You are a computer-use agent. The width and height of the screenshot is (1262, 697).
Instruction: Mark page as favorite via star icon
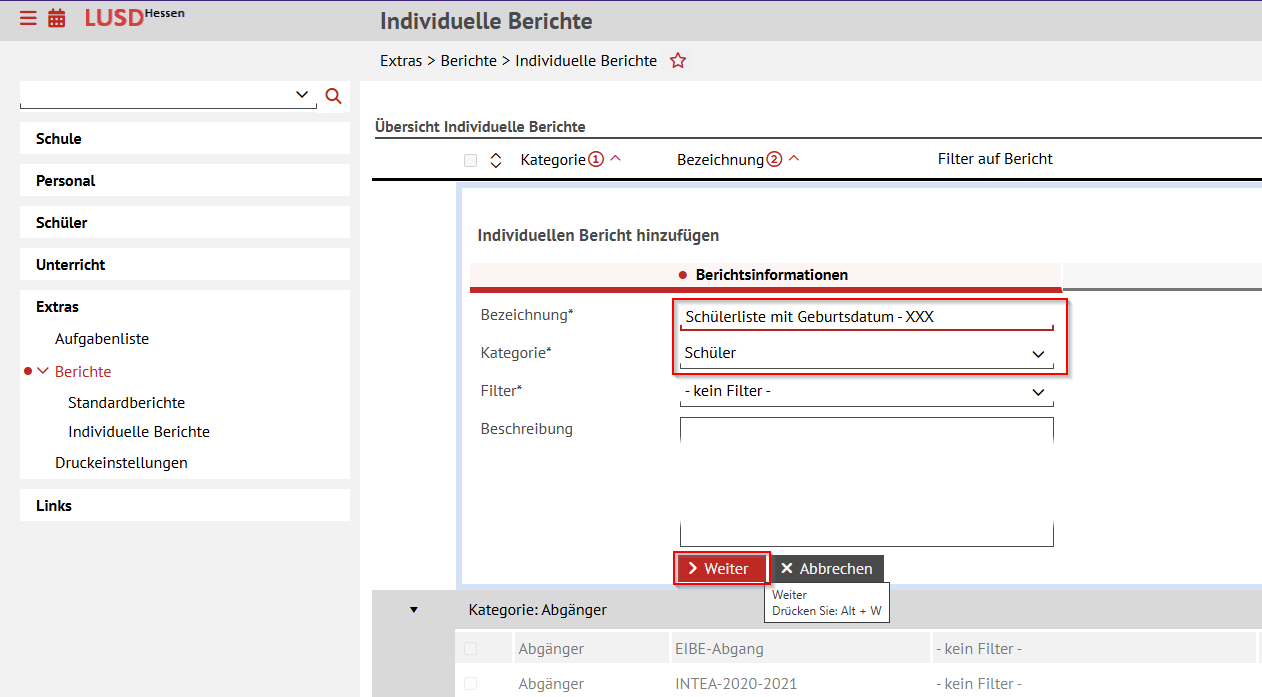pyautogui.click(x=678, y=60)
